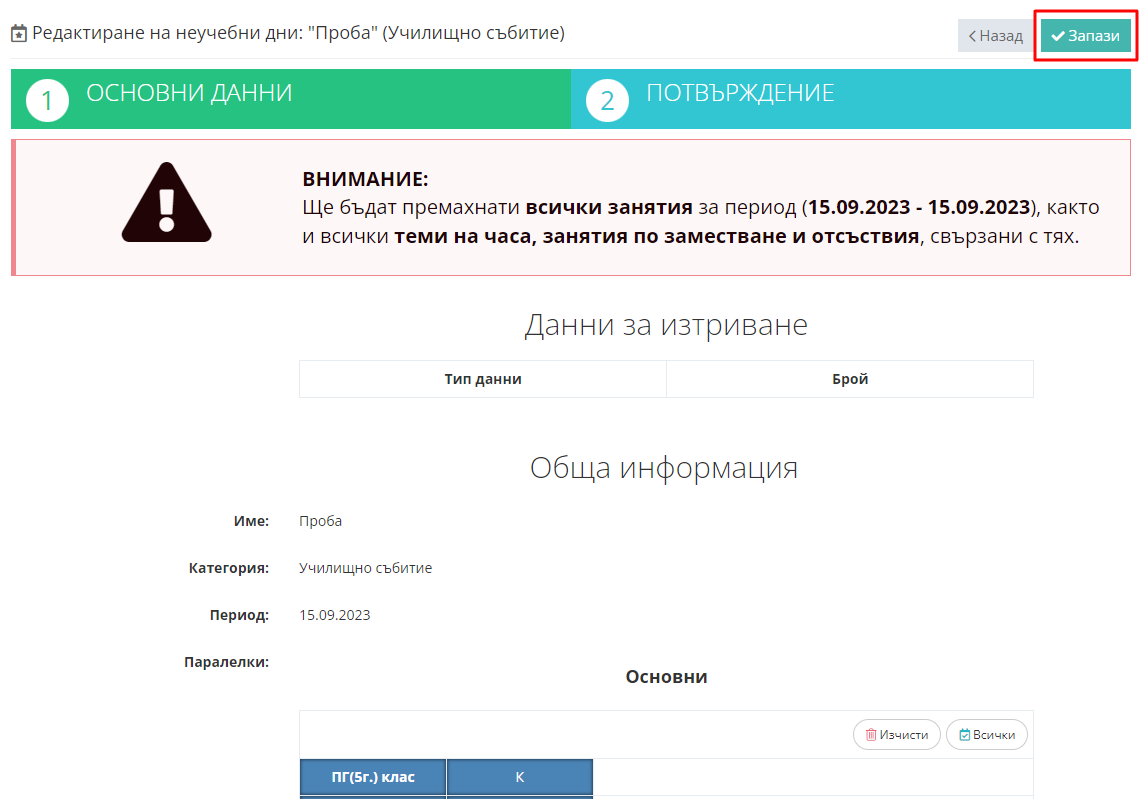This screenshot has width=1140, height=799.
Task: Open the ПОТВЪРЖДЕНИЕ step tab
Action: point(740,94)
